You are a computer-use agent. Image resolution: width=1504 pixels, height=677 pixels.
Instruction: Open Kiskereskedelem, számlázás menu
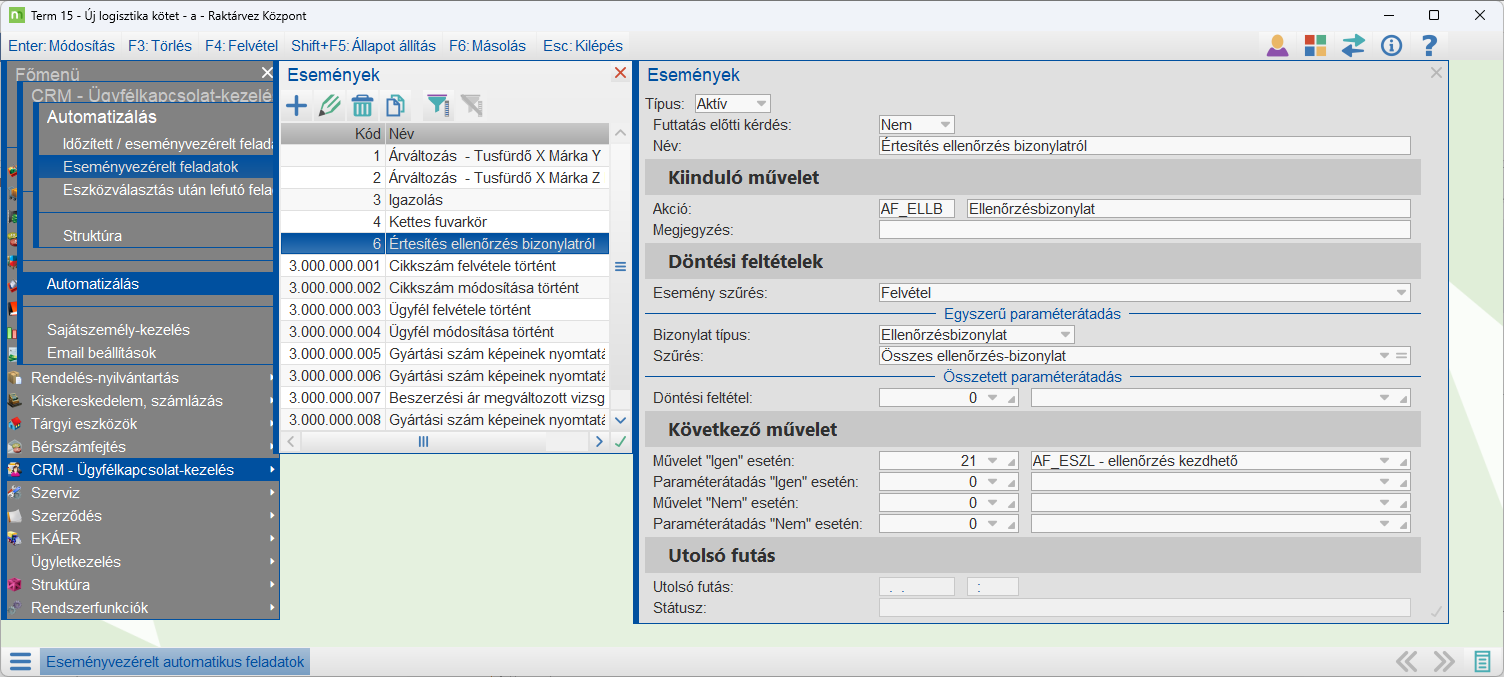click(x=141, y=401)
